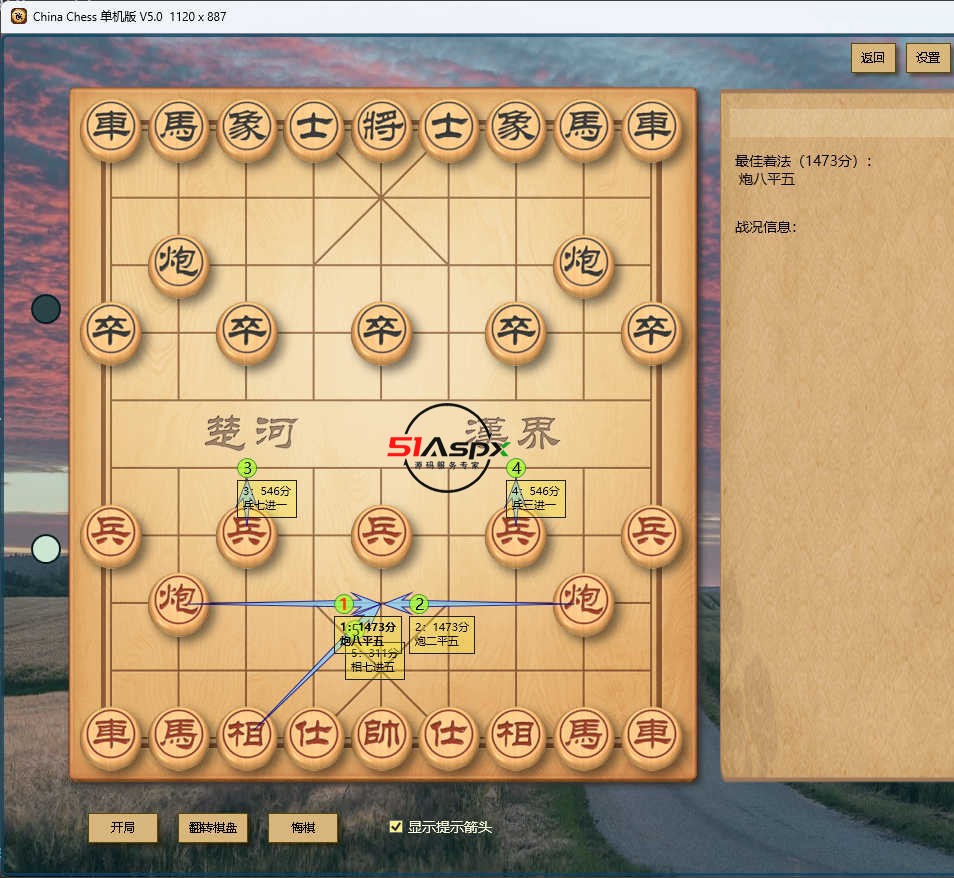Pick the center black 卒 soldier
Screen dimensions: 954x878
381,332
